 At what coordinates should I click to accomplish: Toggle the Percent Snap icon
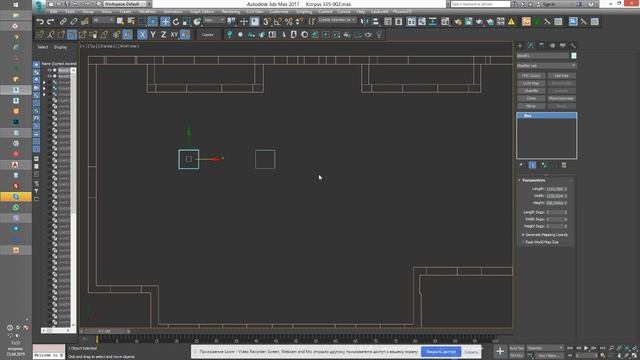point(289,22)
